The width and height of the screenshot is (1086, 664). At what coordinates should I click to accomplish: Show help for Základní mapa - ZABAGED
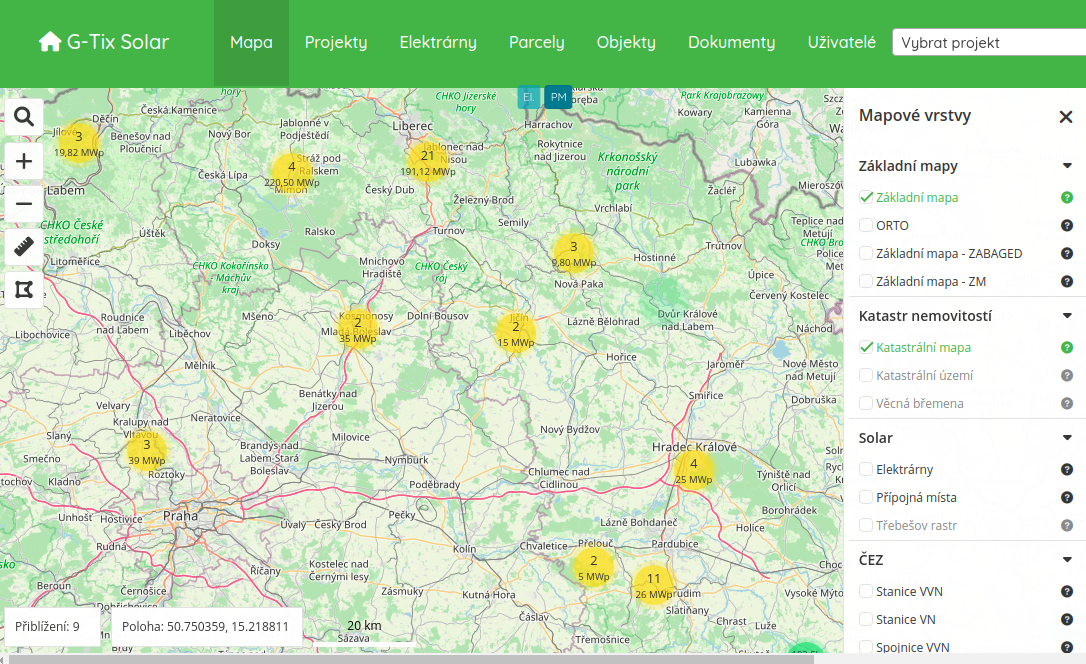pos(1067,253)
